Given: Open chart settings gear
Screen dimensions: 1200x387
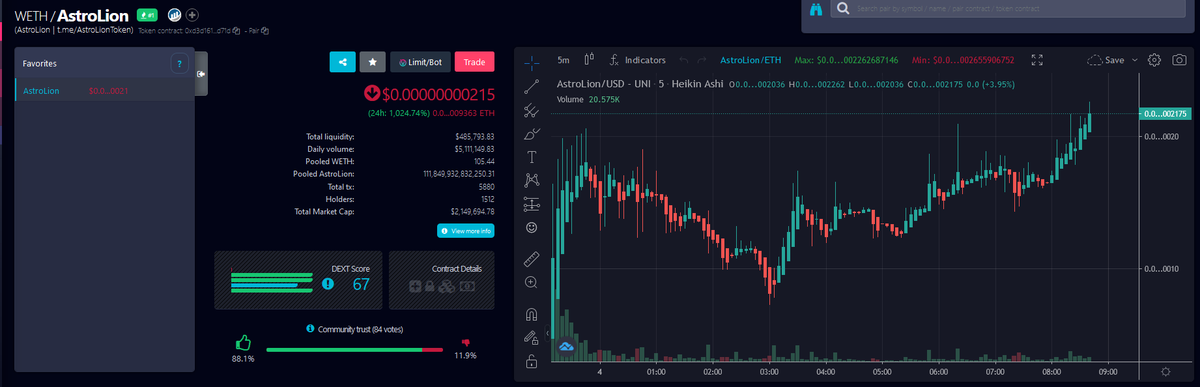Looking at the screenshot, I should 1154,60.
